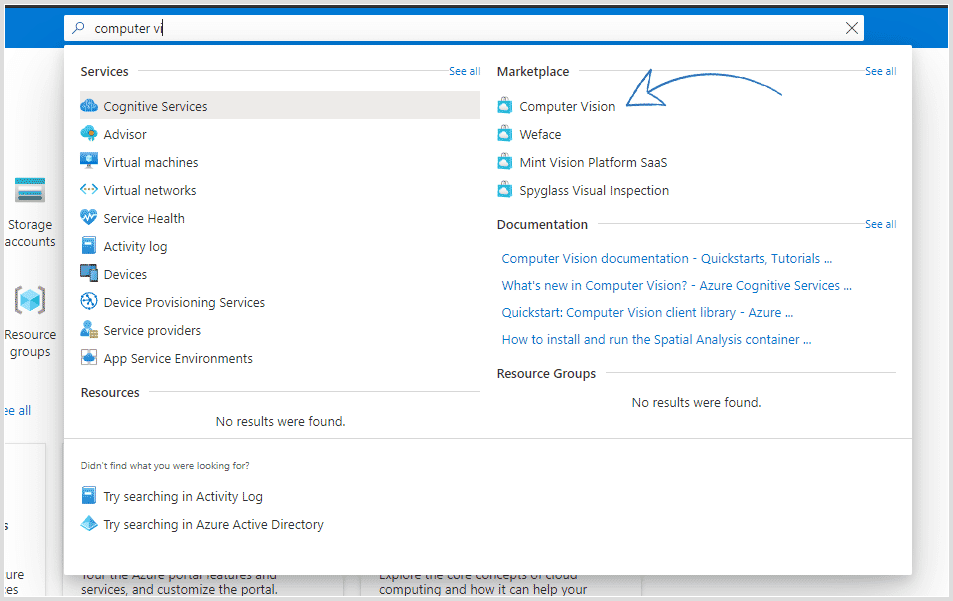This screenshot has width=953, height=601.
Task: Open Quickstart Computer Vision client library link
Action: 647,312
